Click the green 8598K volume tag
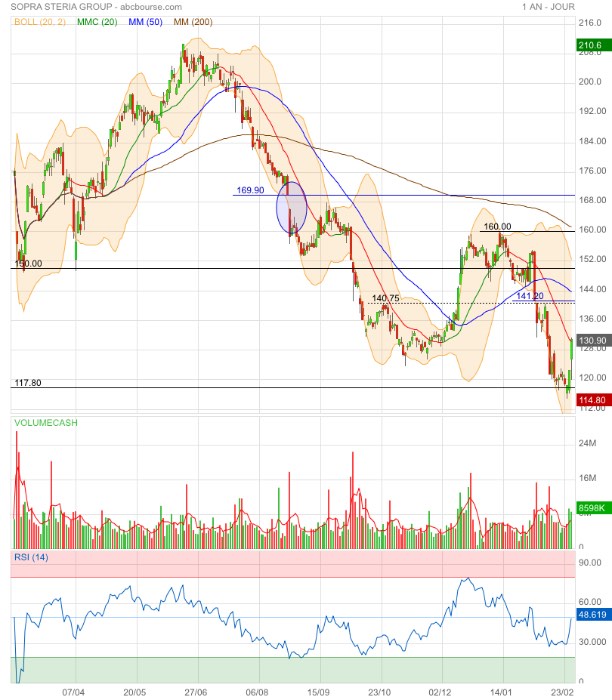This screenshot has width=612, height=700. (594, 508)
